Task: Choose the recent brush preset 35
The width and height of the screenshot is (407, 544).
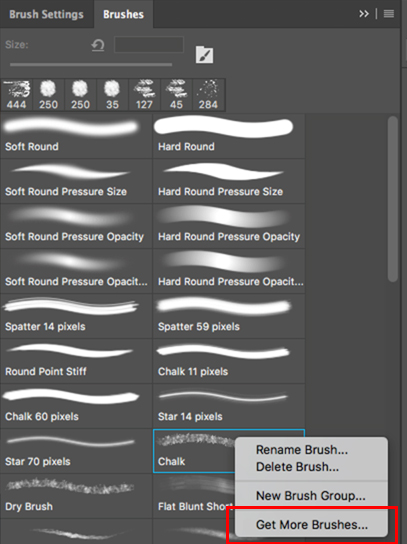Action: click(112, 95)
